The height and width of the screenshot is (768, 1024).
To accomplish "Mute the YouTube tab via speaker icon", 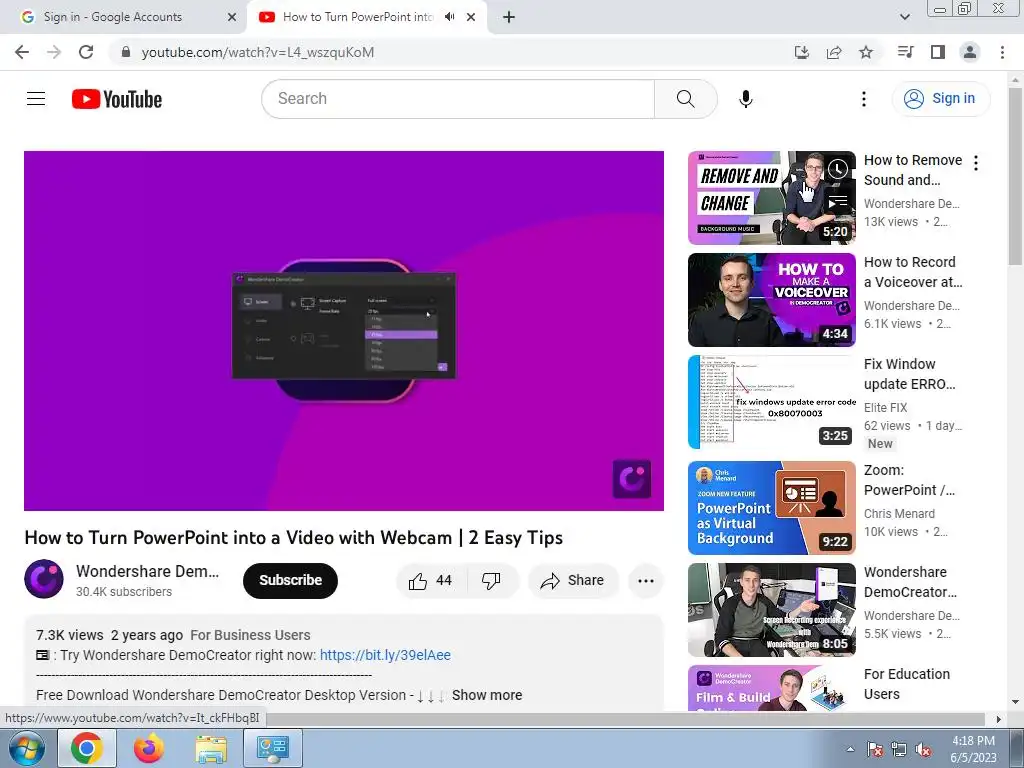I will [449, 17].
